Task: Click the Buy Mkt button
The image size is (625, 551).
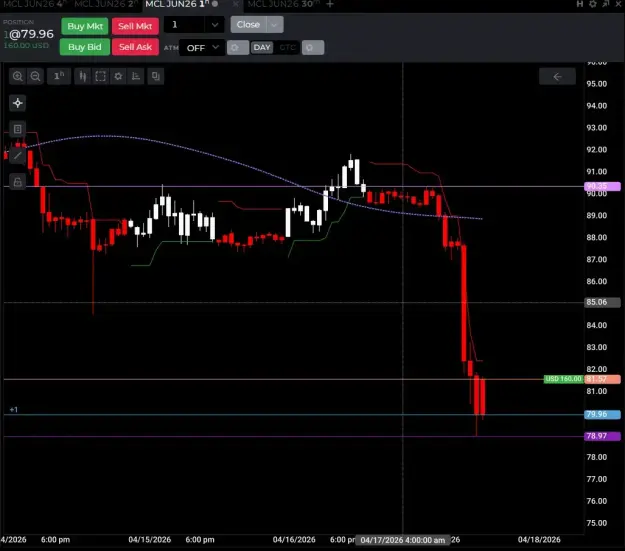Action: coord(85,26)
